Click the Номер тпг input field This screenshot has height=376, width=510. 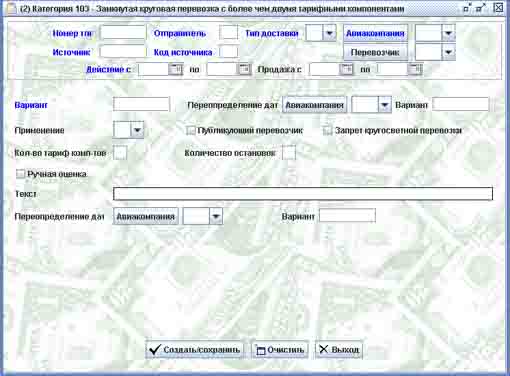click(x=123, y=33)
